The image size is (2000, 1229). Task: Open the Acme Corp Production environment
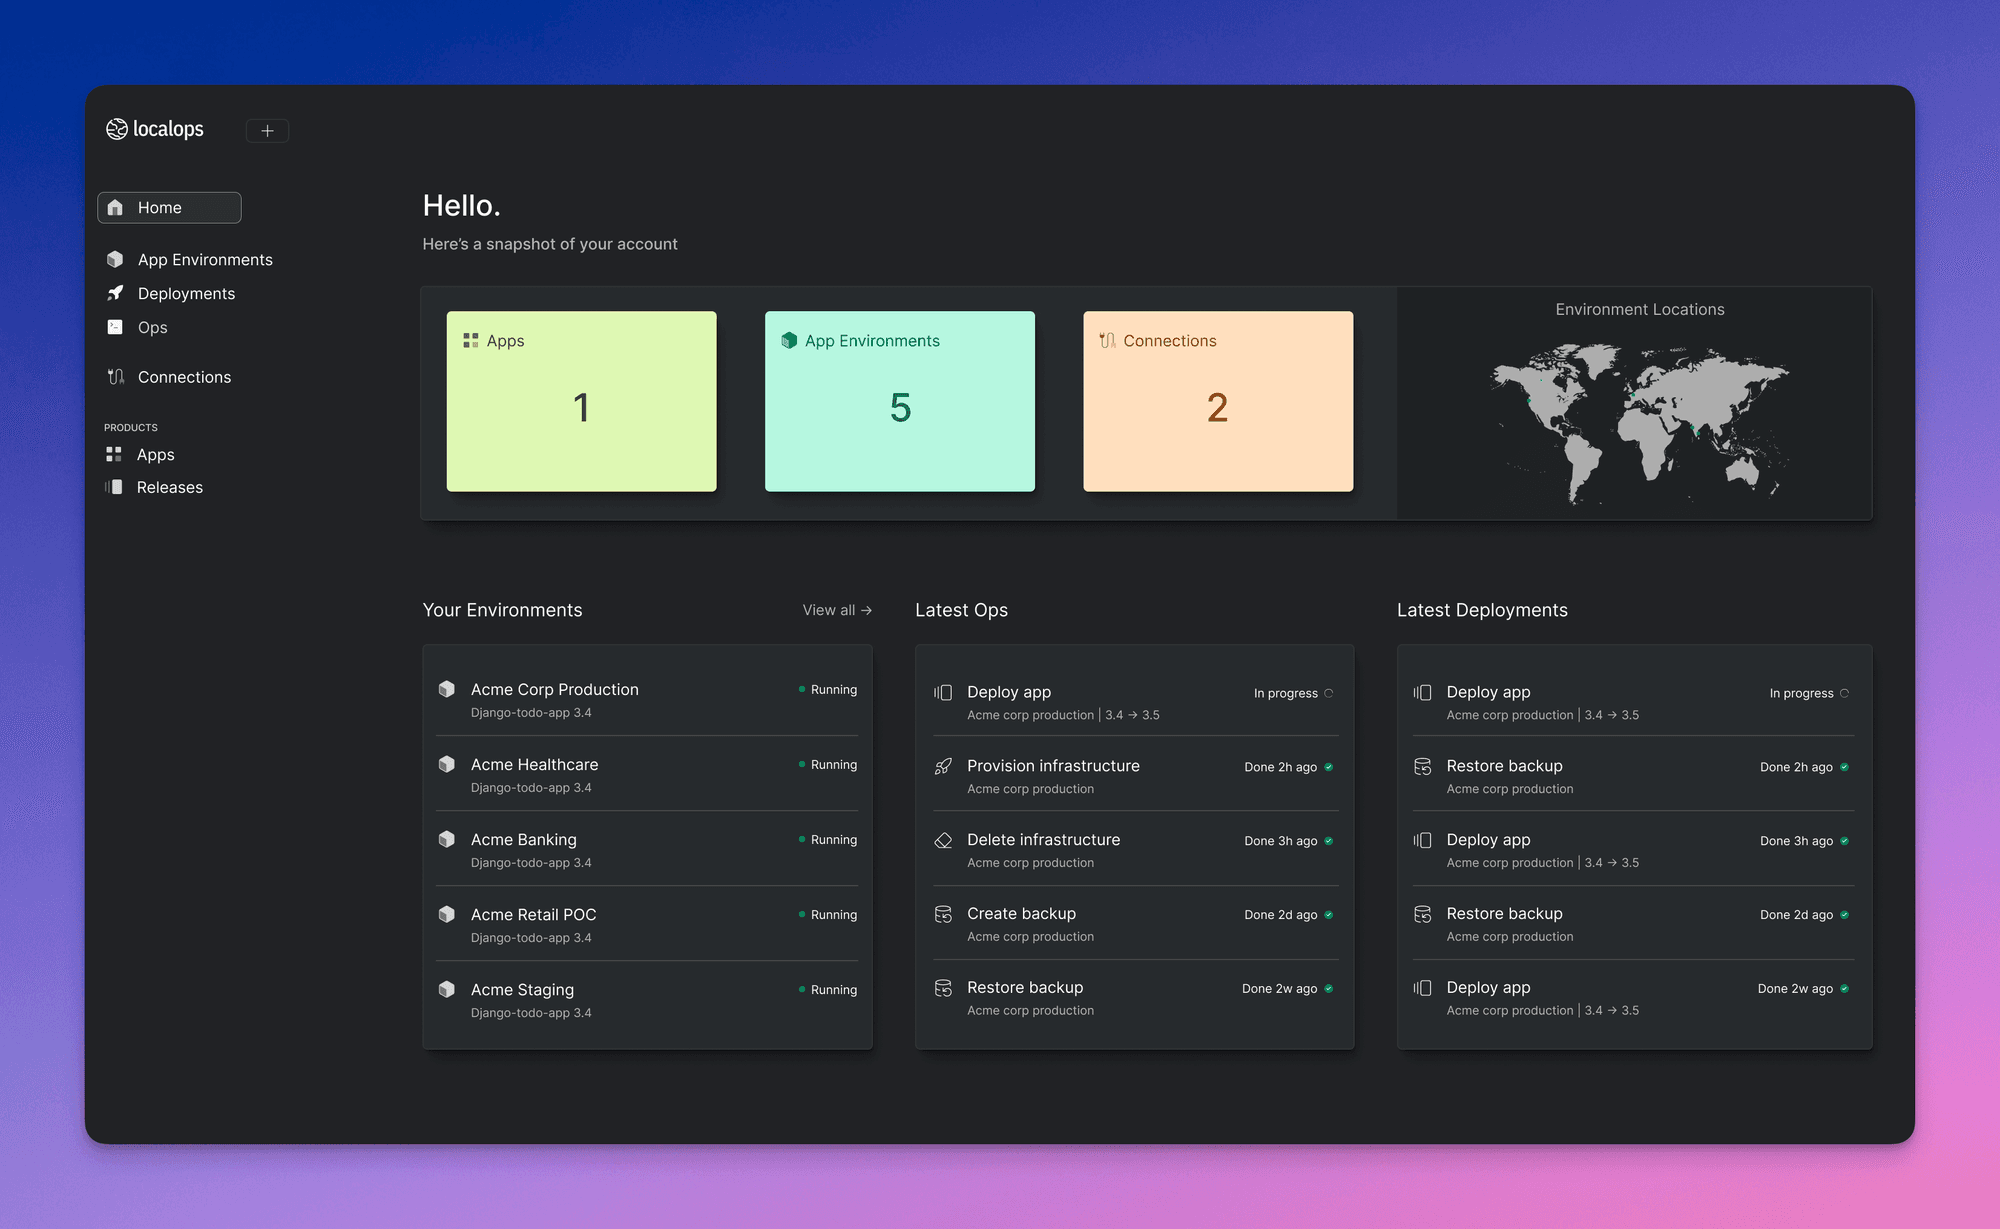click(555, 690)
